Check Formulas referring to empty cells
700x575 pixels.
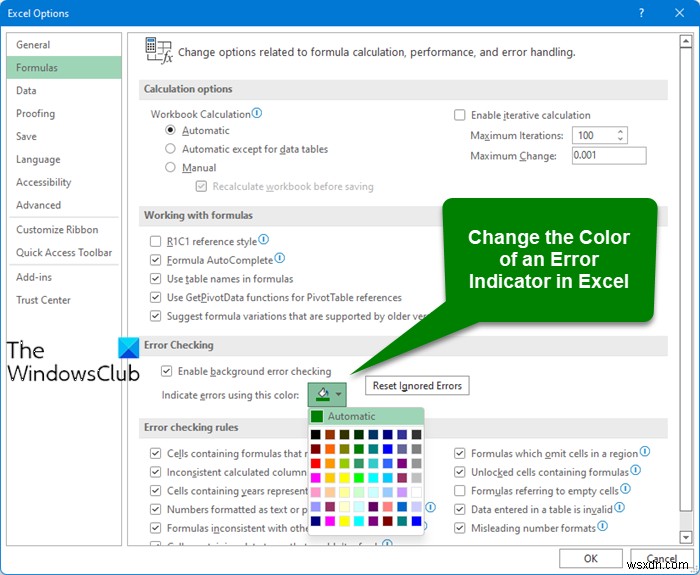459,491
